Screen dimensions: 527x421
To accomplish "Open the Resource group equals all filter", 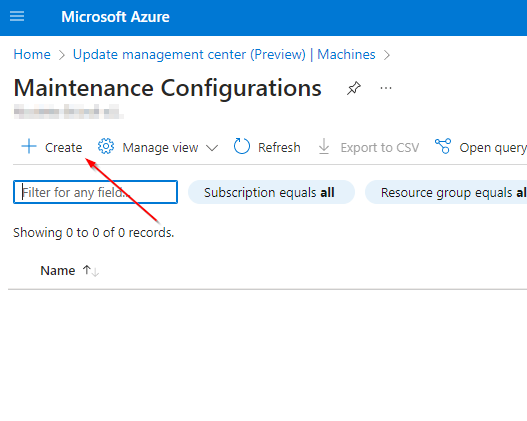I will (446, 192).
